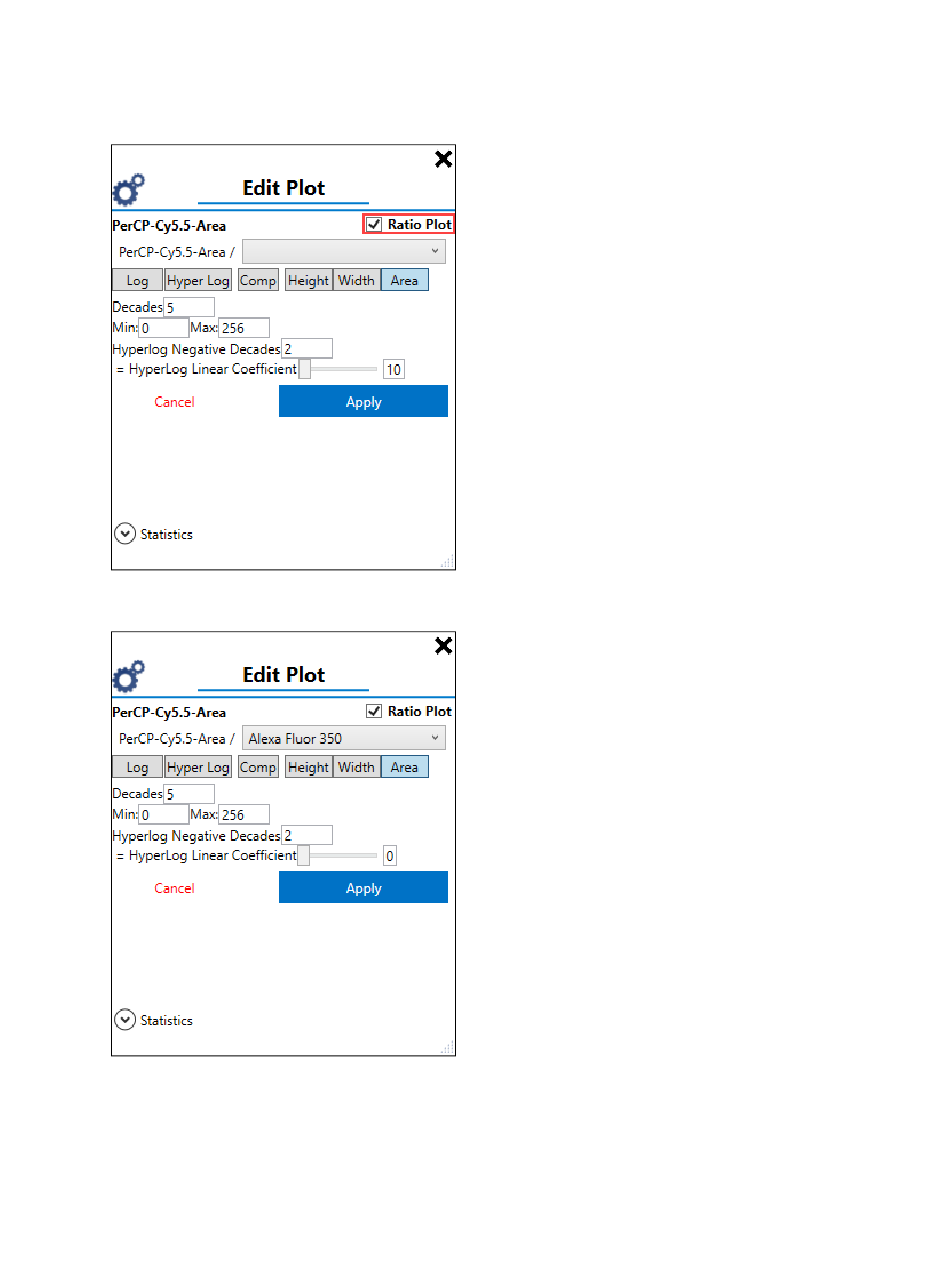The height and width of the screenshot is (1284, 950).
Task: Choose Height parameter in upper dialog
Action: point(309,281)
